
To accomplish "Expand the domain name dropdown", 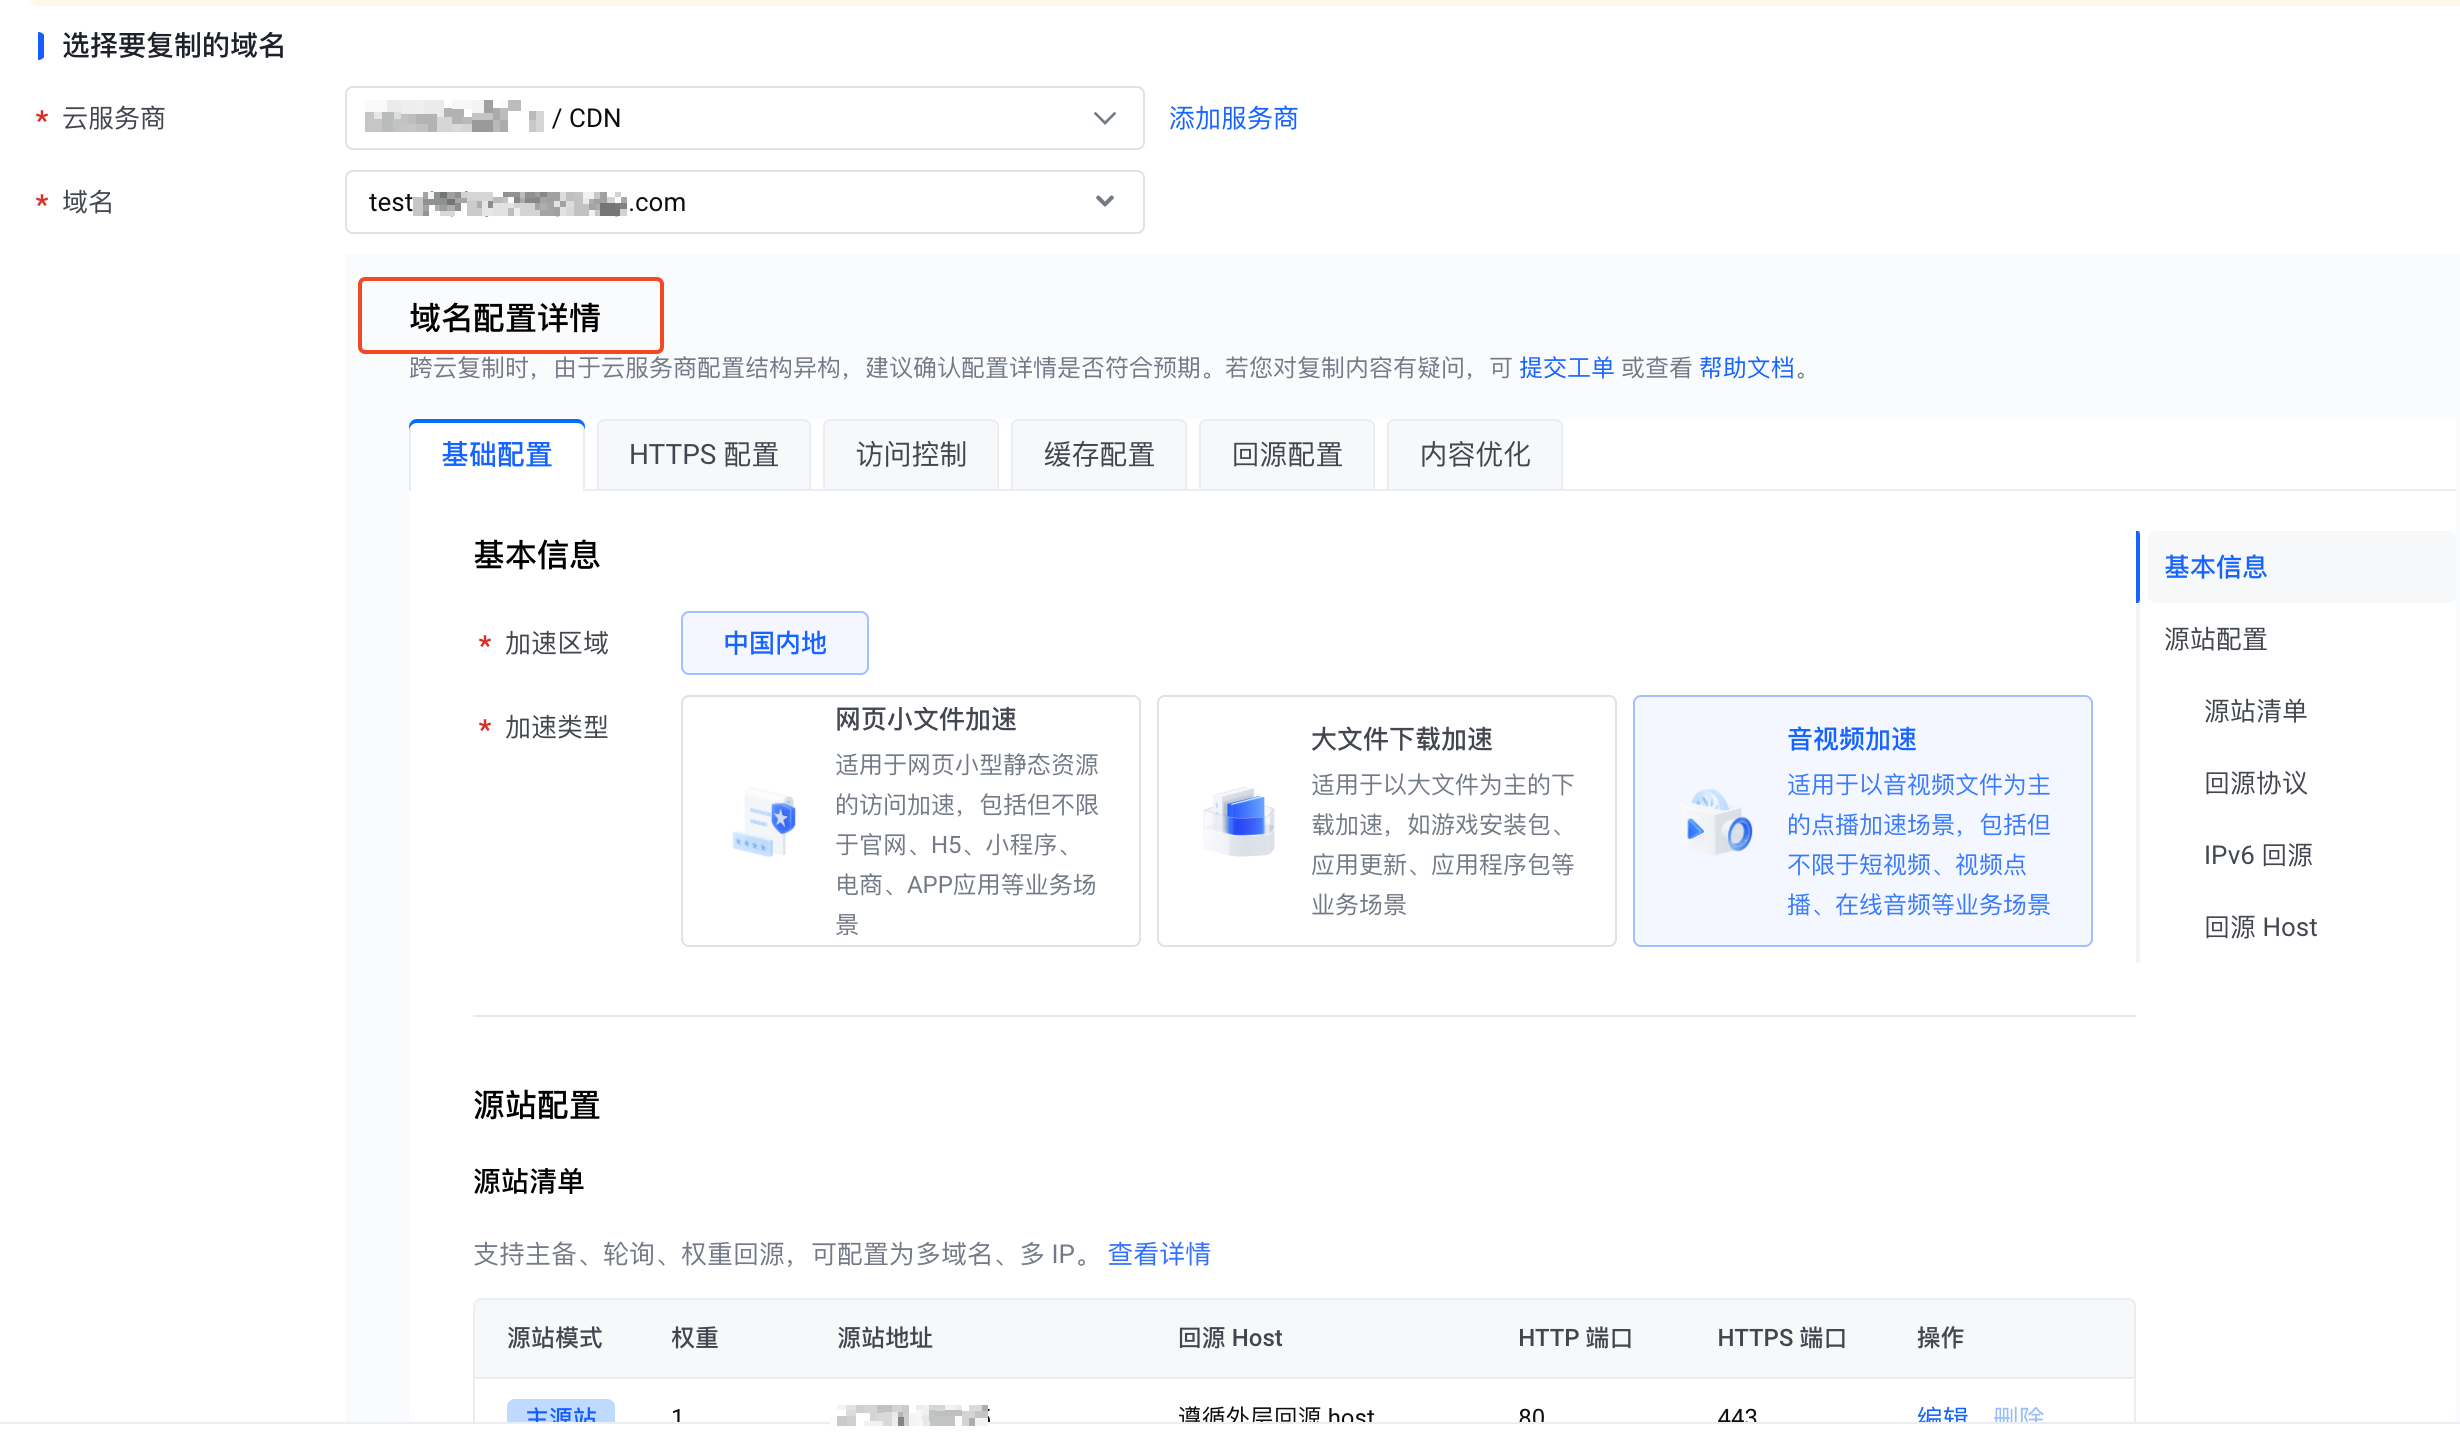I will tap(744, 202).
